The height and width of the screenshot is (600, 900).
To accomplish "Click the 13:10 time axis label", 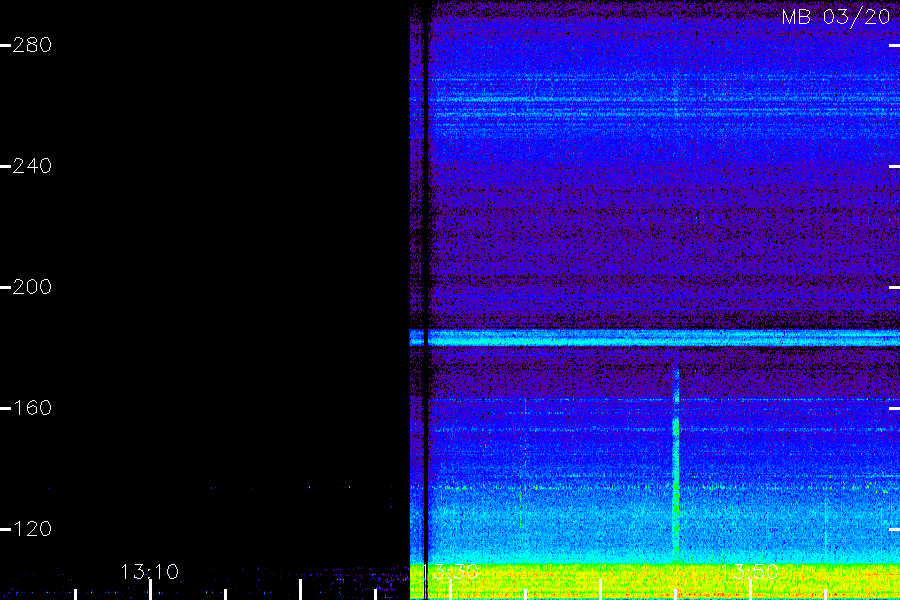I will (149, 572).
